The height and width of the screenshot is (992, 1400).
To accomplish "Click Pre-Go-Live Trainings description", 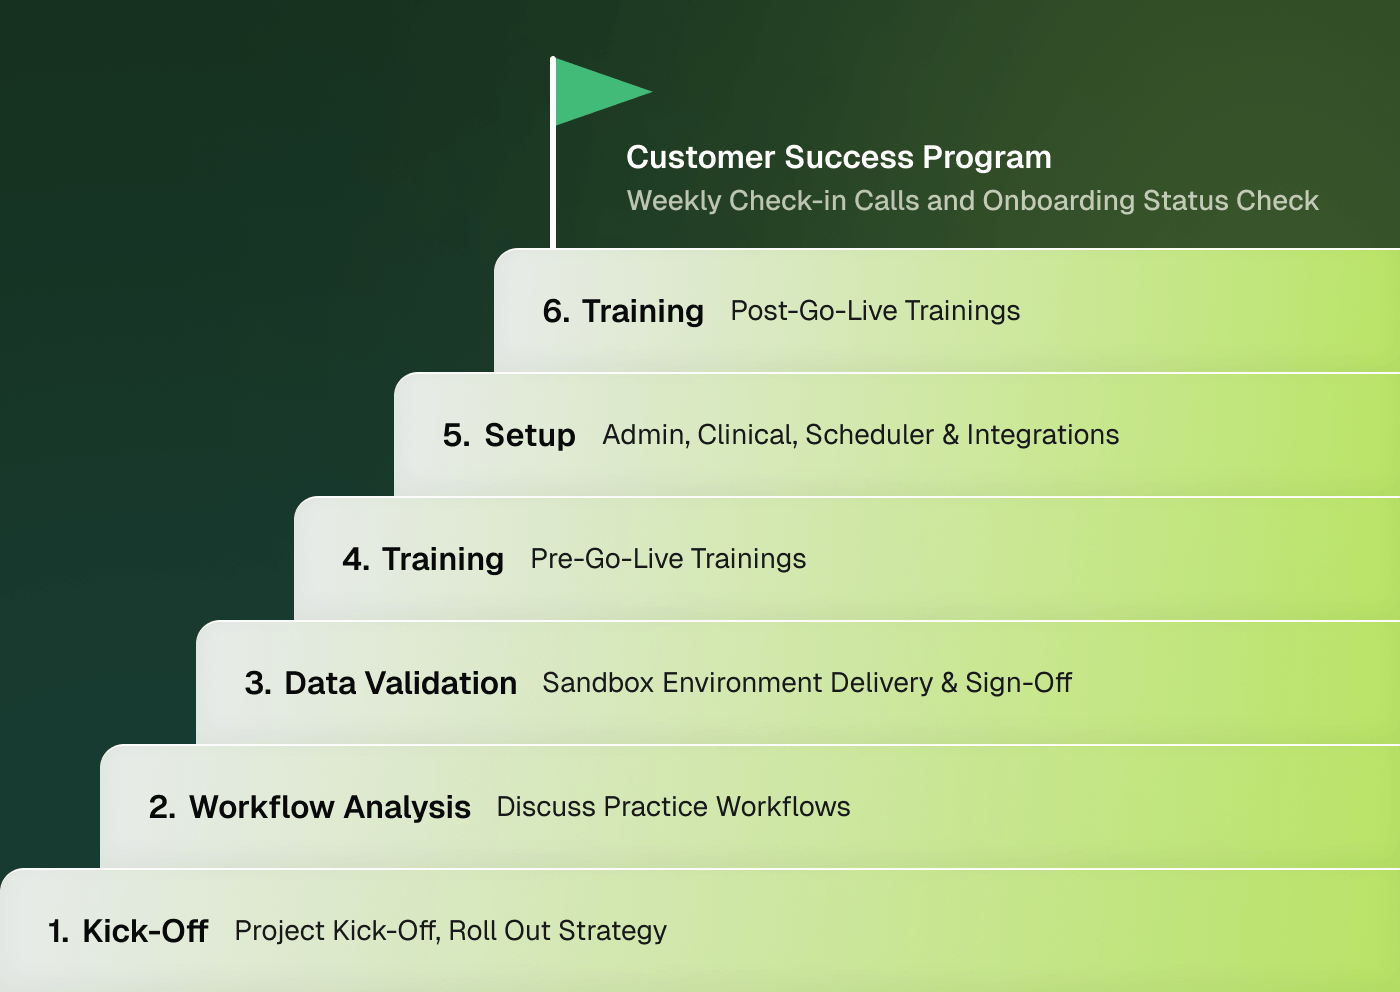I will click(668, 558).
